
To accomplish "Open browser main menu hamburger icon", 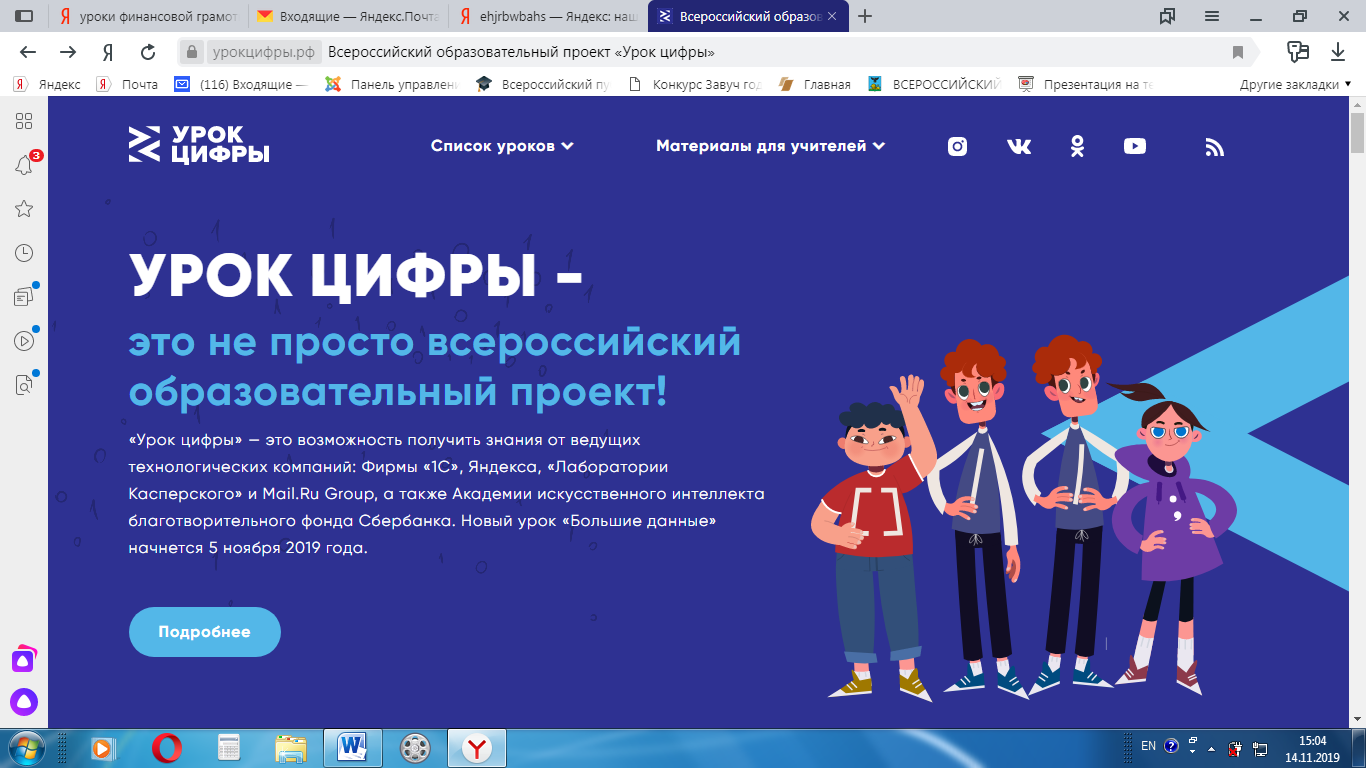I will [1212, 16].
